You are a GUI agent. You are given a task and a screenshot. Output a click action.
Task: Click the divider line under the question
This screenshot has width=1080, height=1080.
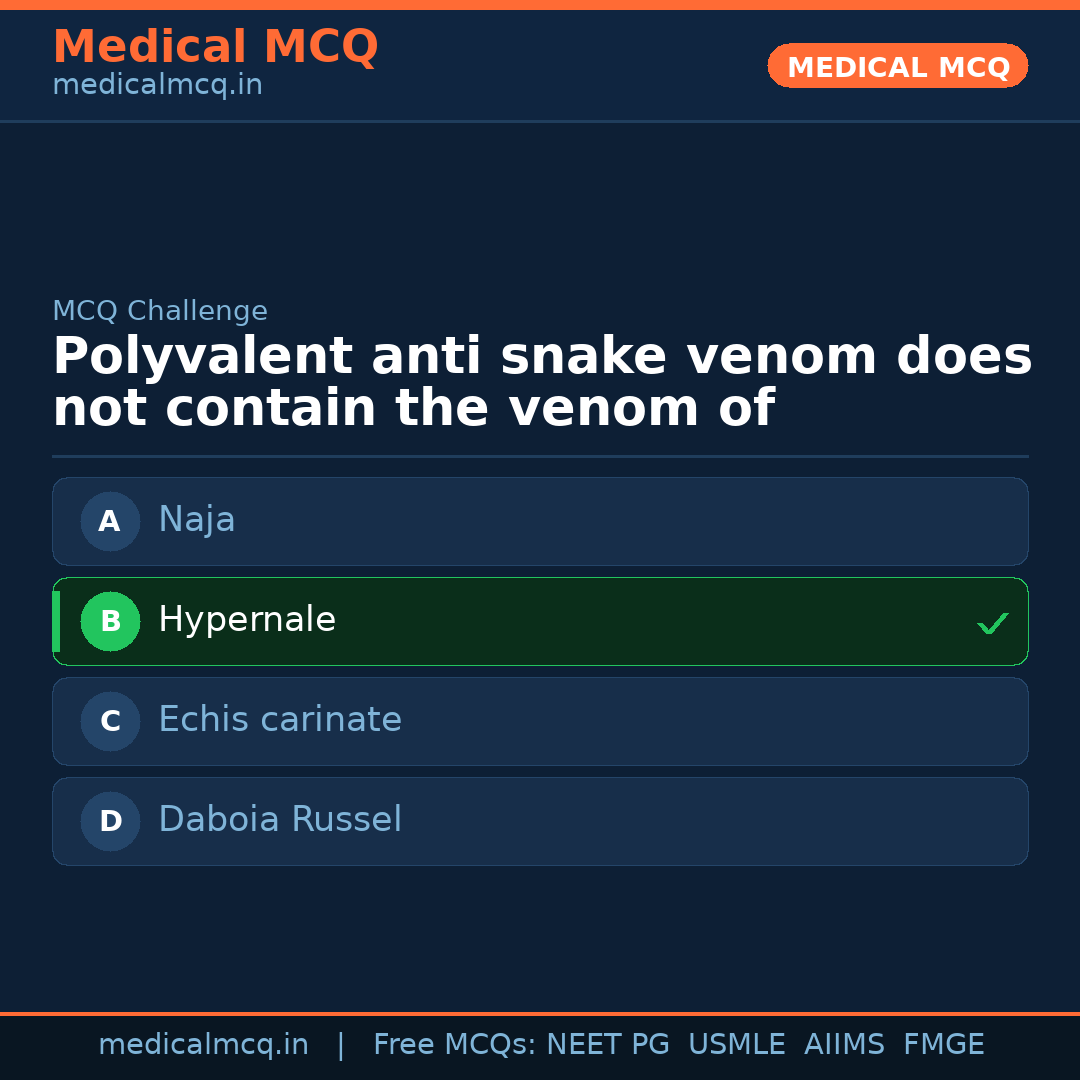(540, 456)
